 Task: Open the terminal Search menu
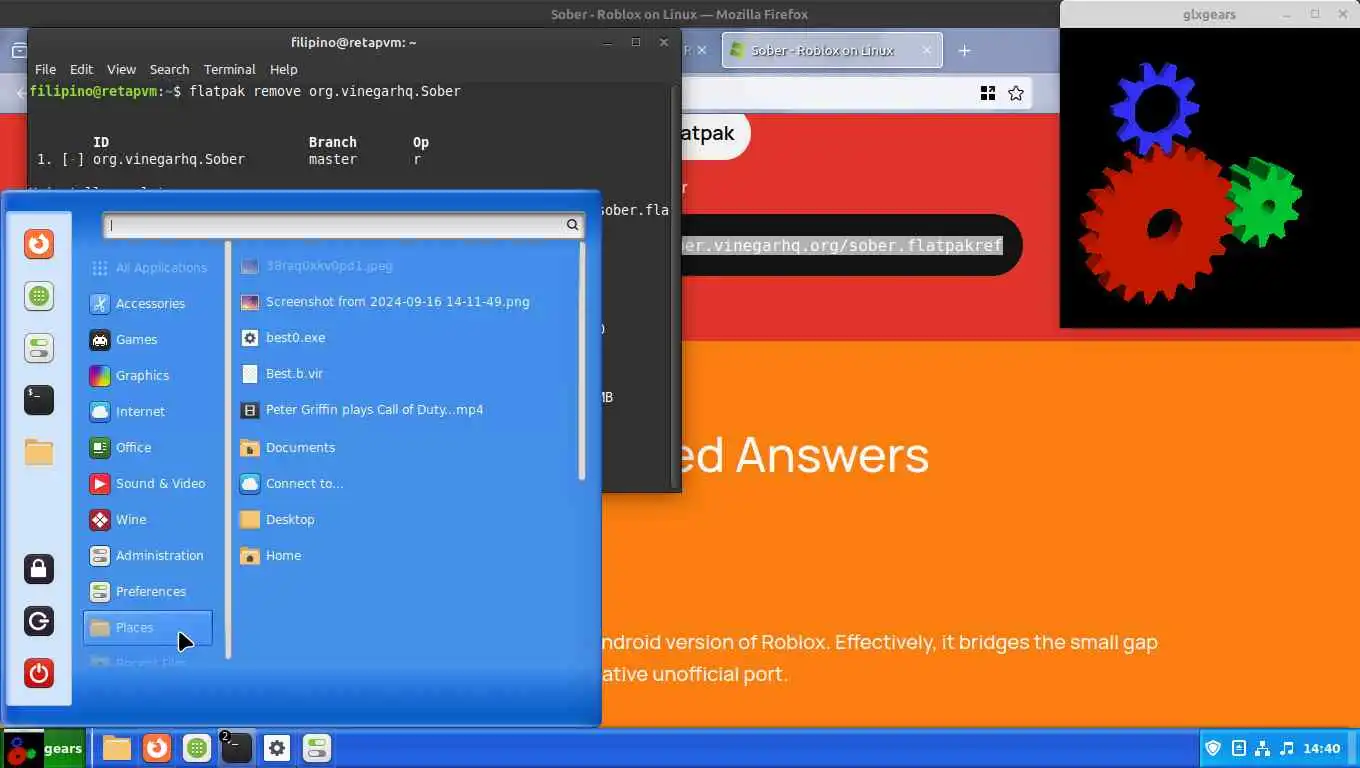click(x=169, y=69)
